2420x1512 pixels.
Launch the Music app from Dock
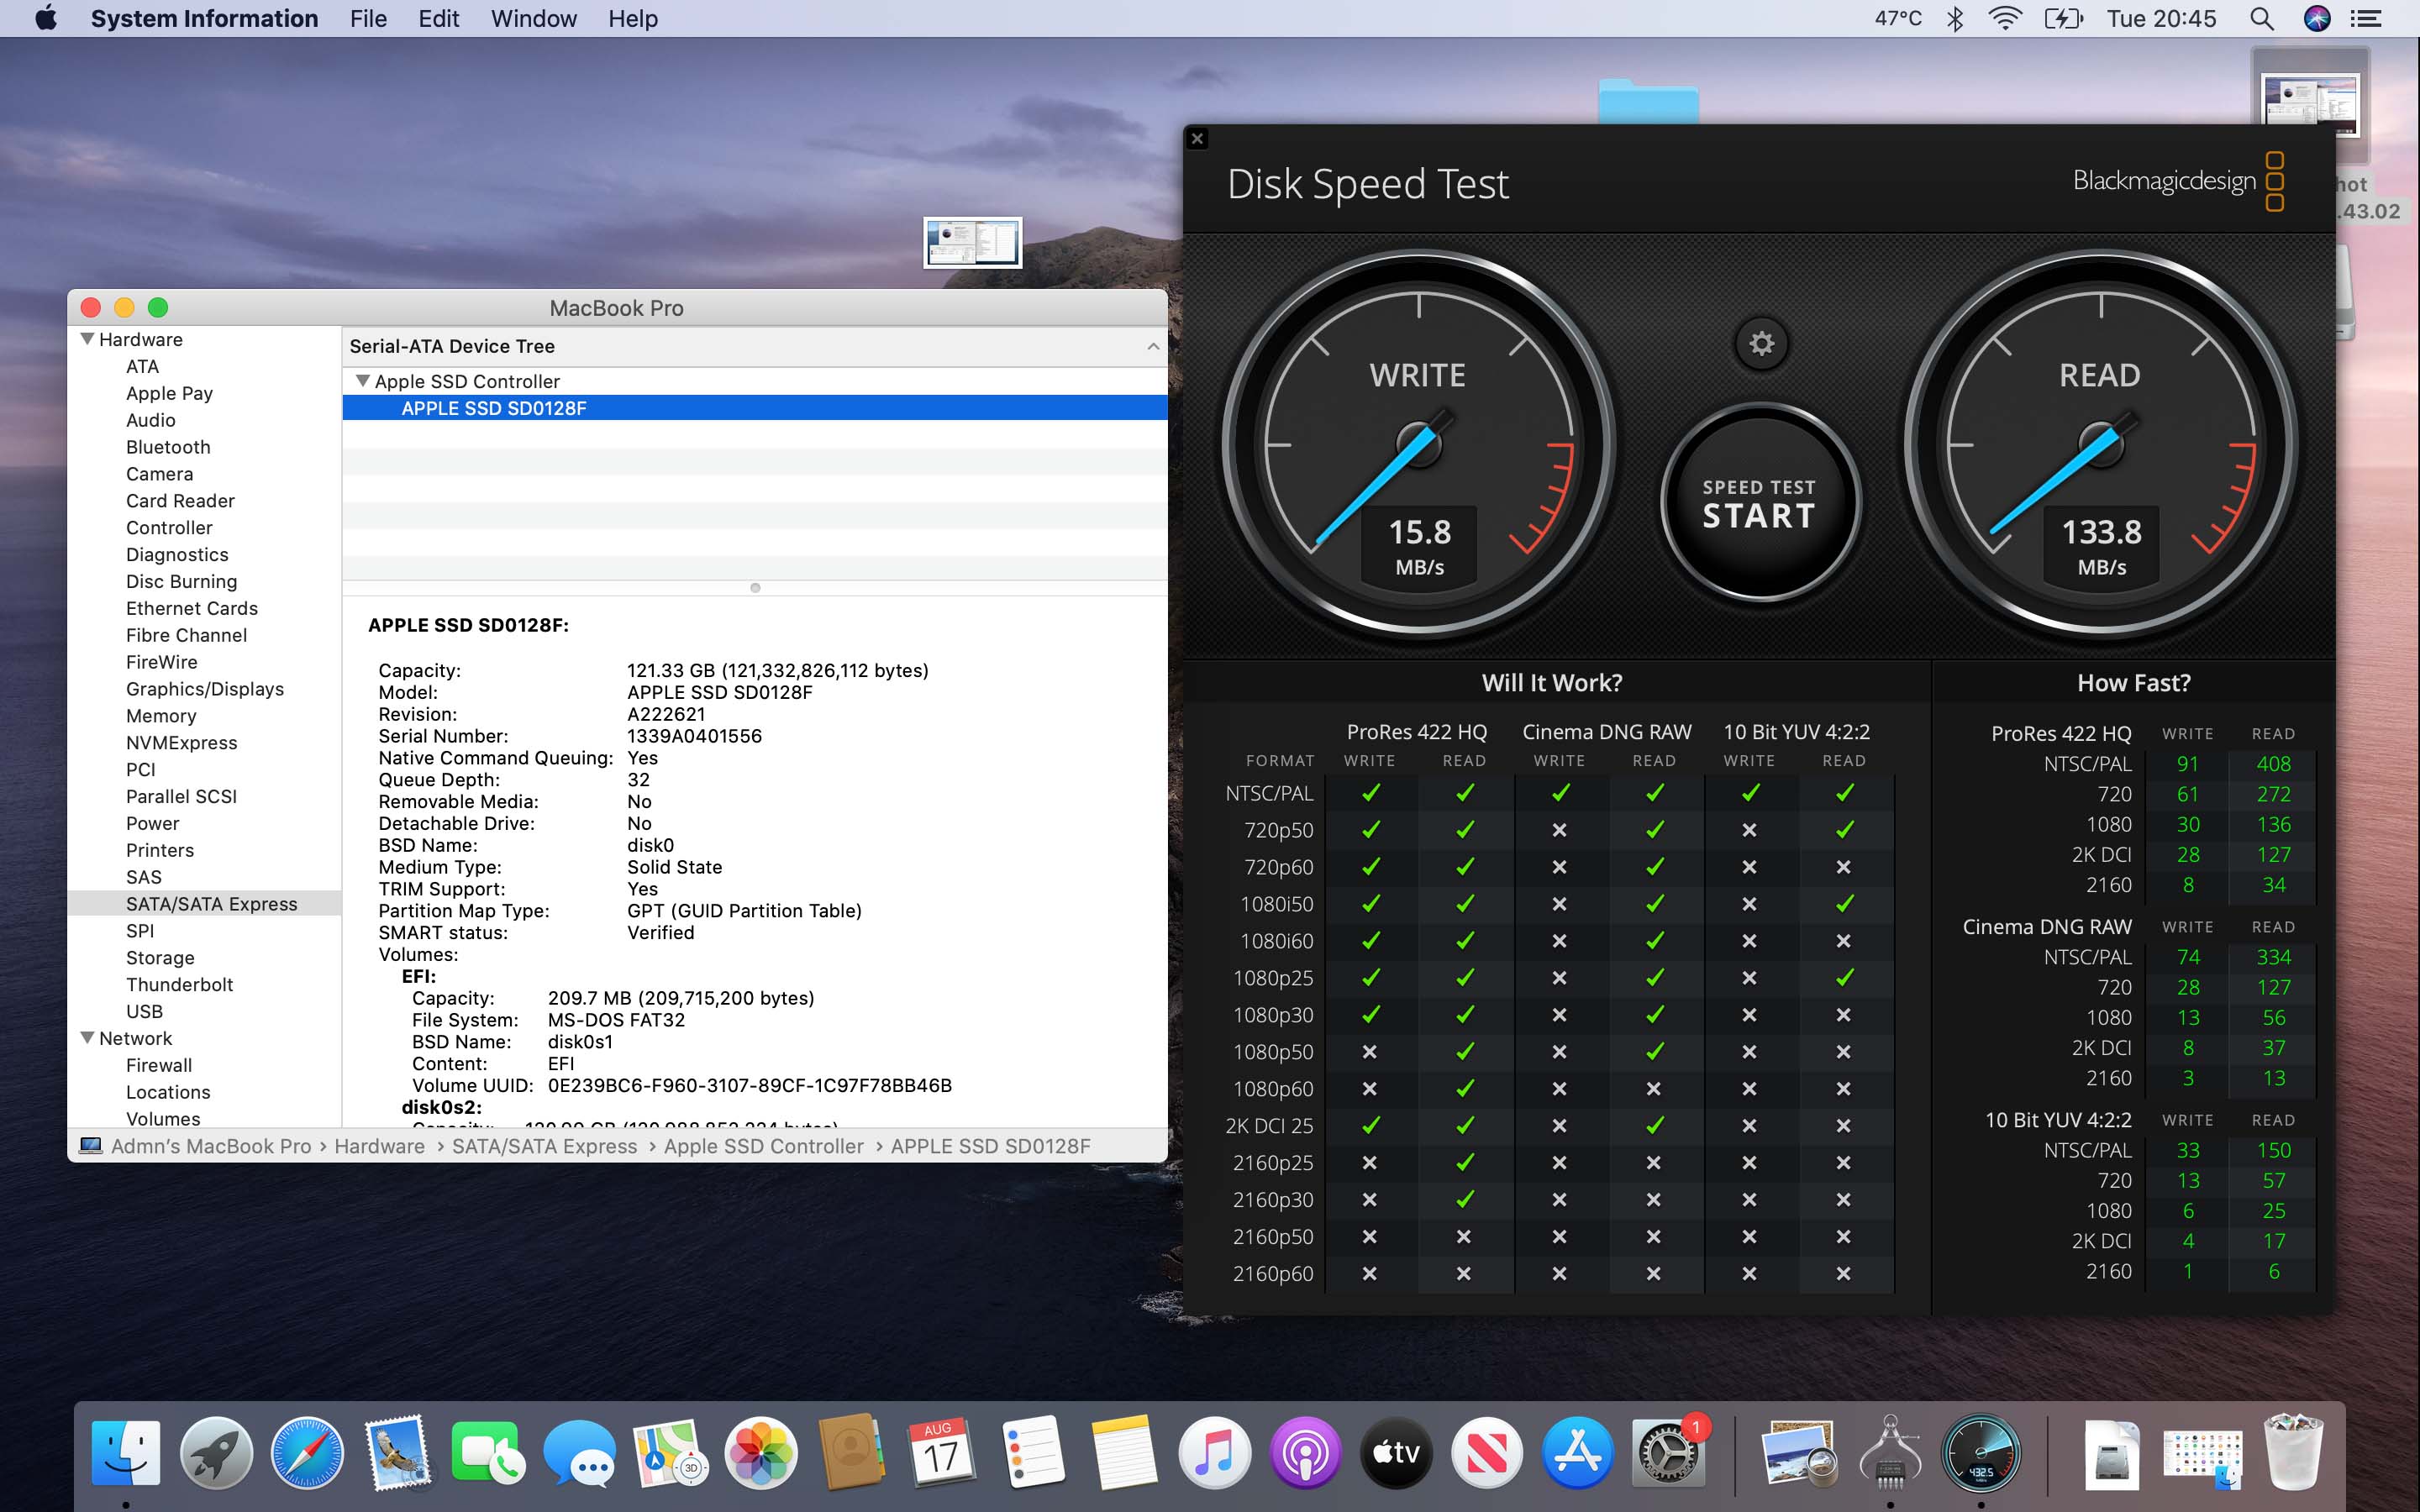[x=1214, y=1452]
